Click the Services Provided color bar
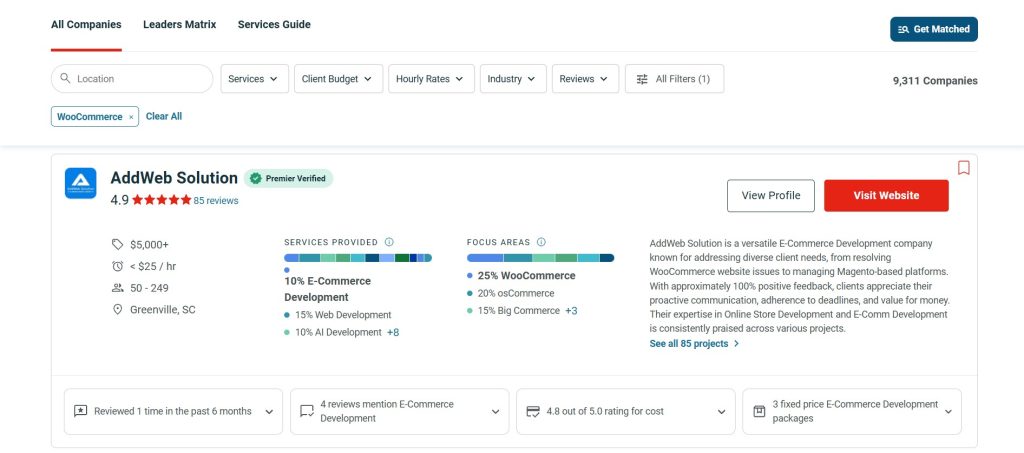This screenshot has height=453, width=1024. (358, 258)
